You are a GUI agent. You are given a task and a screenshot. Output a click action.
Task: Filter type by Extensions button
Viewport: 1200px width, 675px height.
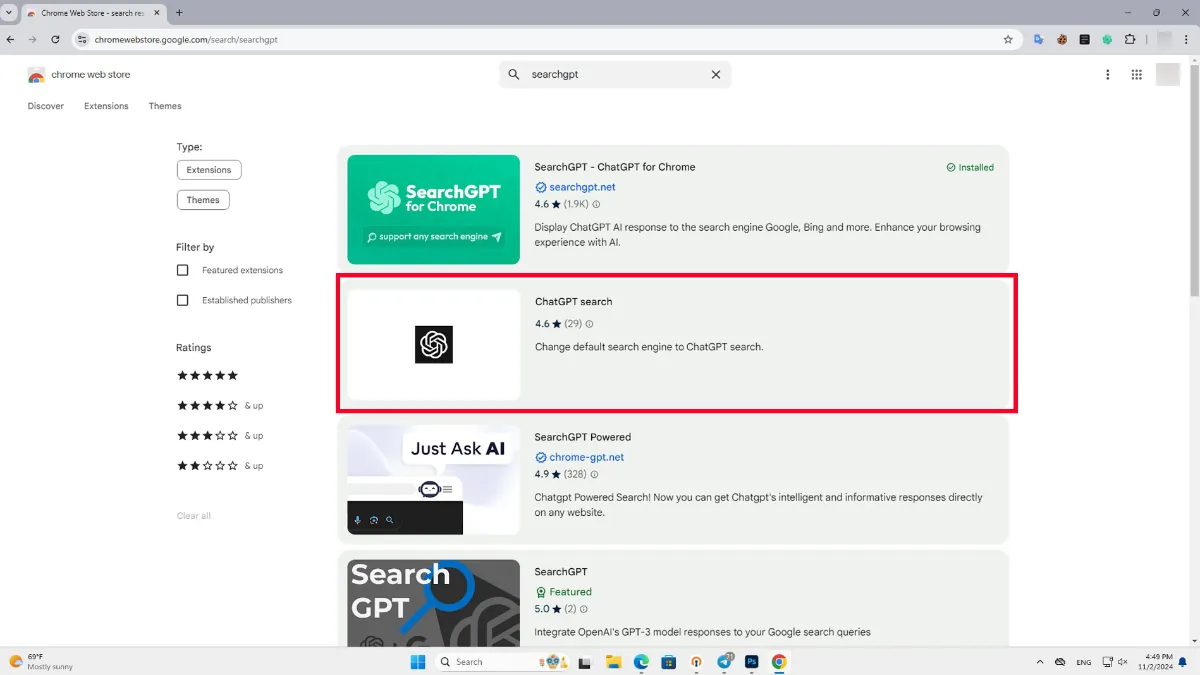[x=209, y=170]
